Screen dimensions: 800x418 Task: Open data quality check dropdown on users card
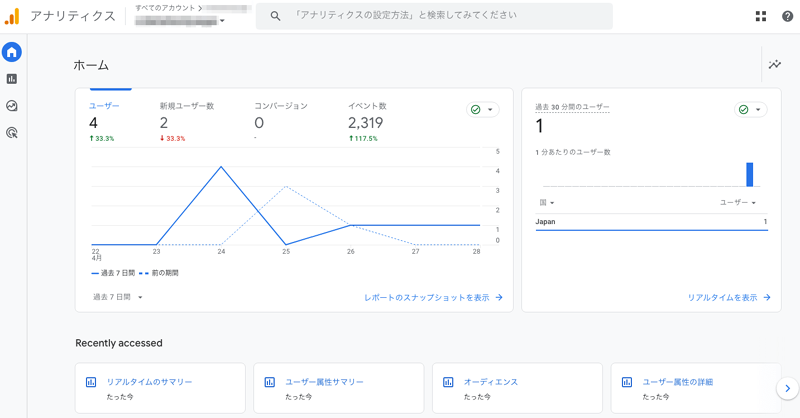[482, 110]
